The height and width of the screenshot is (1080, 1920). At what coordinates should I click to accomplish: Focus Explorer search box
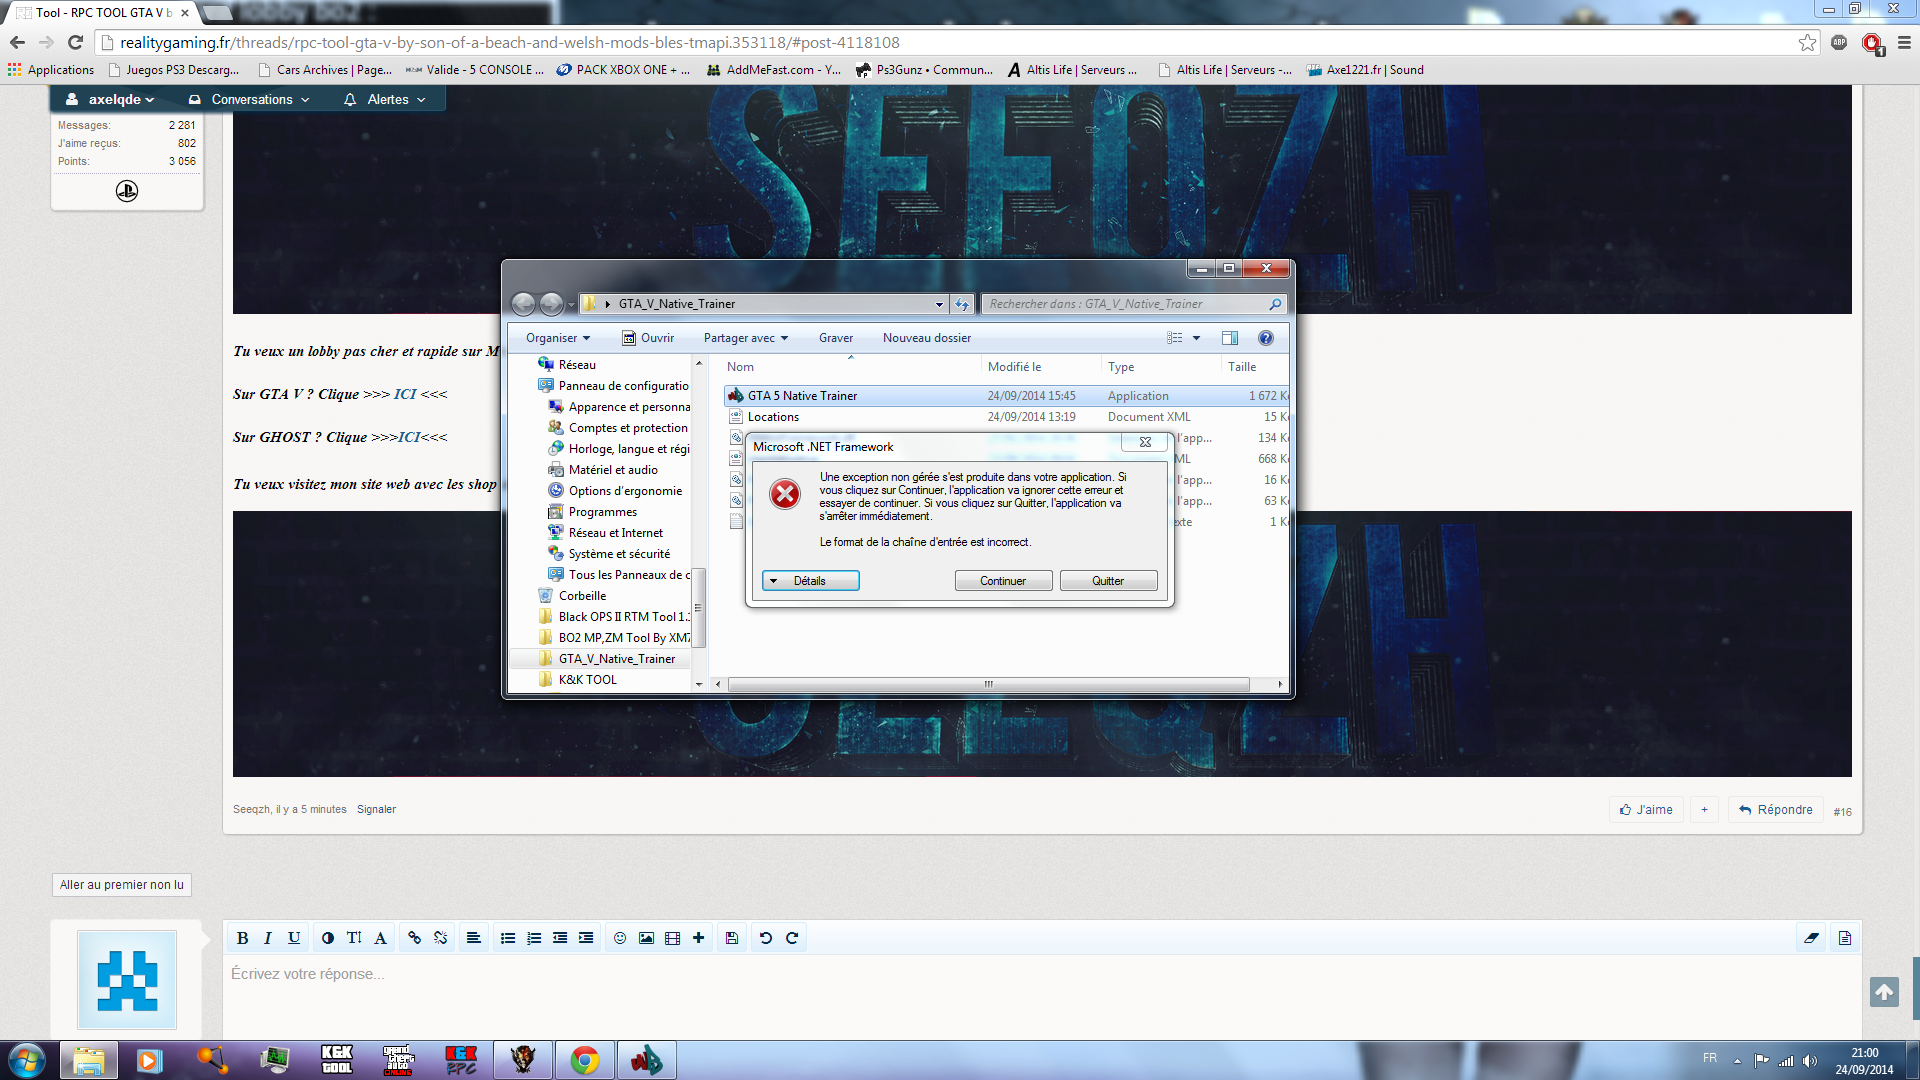point(1133,304)
